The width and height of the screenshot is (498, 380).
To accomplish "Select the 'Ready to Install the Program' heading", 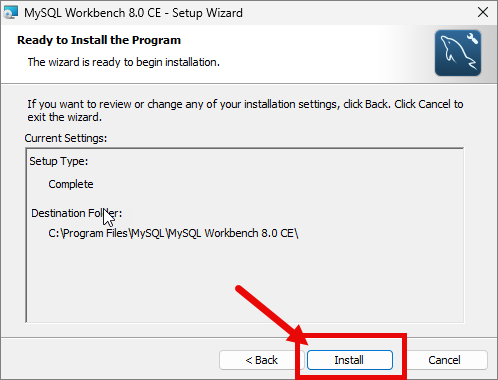I will point(99,40).
